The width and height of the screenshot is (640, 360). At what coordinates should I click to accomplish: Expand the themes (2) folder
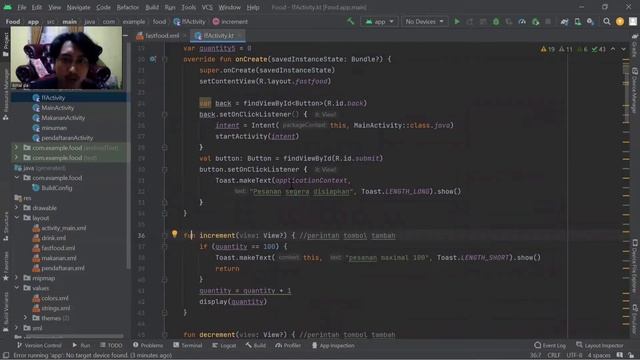pos(25,318)
